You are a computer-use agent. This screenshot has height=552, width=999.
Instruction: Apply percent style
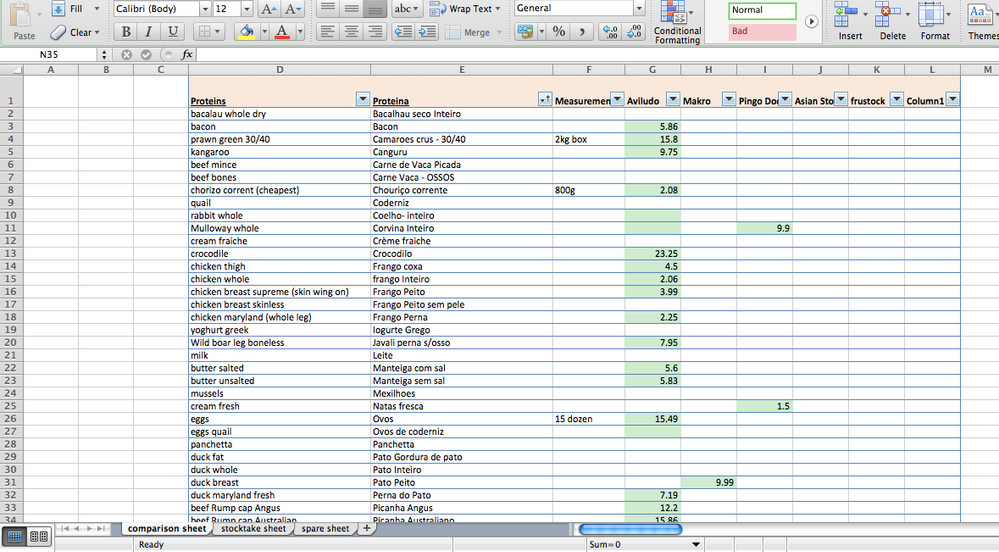point(559,31)
